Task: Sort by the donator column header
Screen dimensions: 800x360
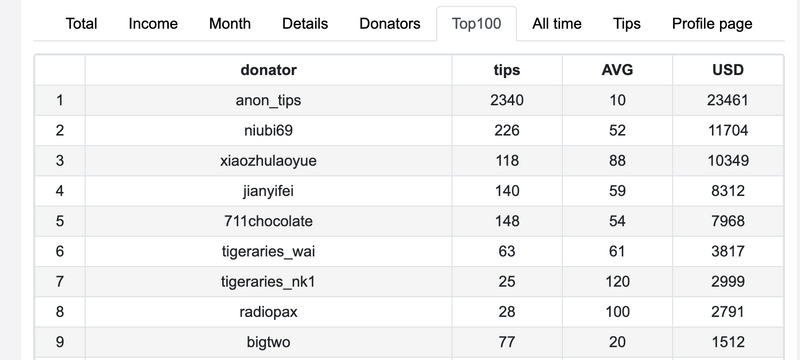Action: [268, 70]
